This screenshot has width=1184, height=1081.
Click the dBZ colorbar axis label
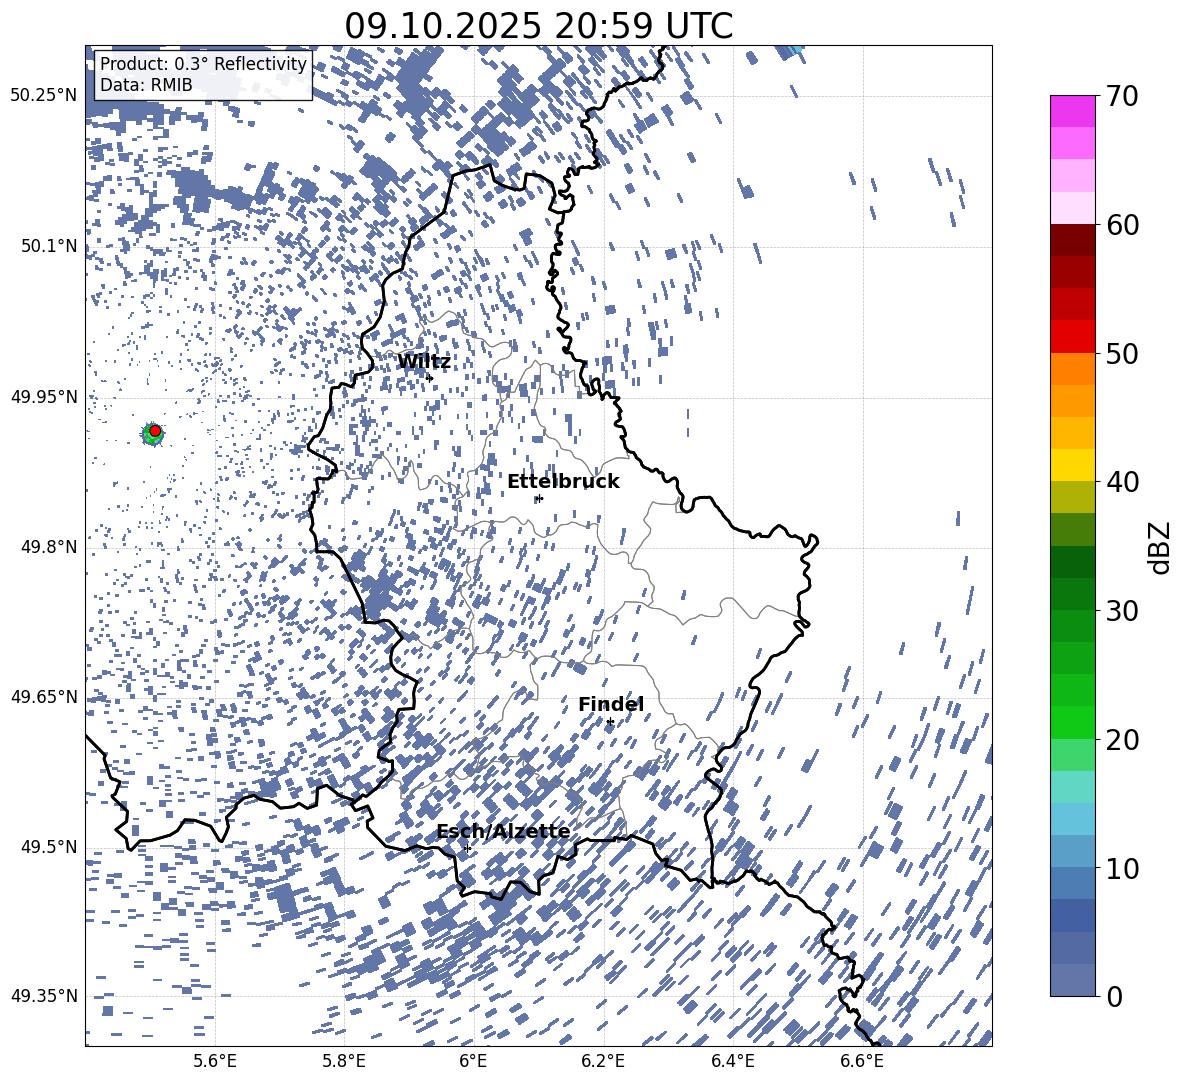pos(1161,547)
